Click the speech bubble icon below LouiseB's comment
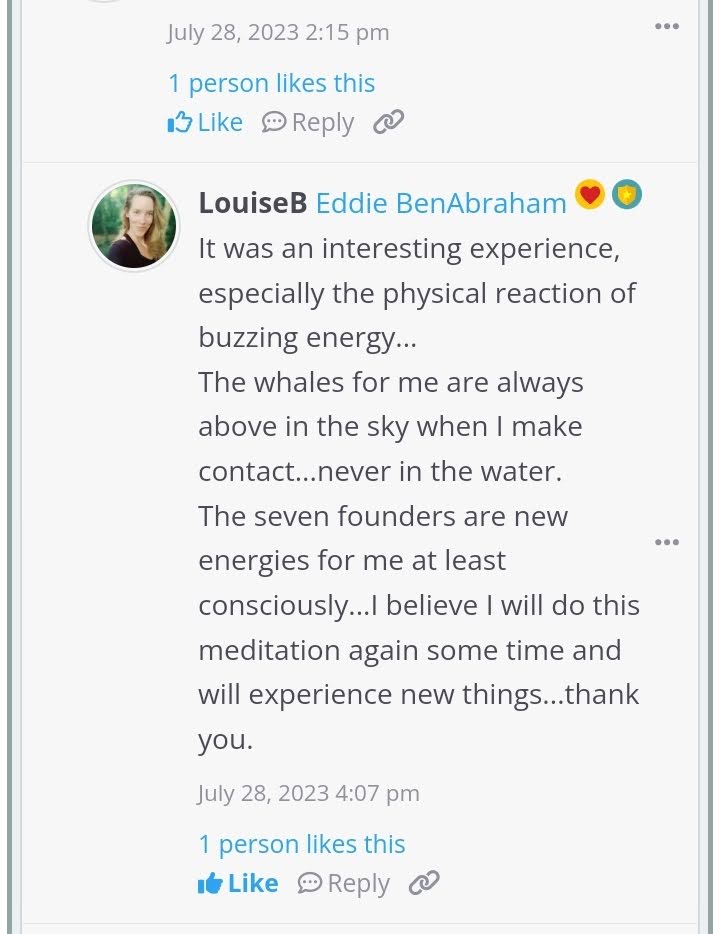719x934 pixels. [310, 883]
